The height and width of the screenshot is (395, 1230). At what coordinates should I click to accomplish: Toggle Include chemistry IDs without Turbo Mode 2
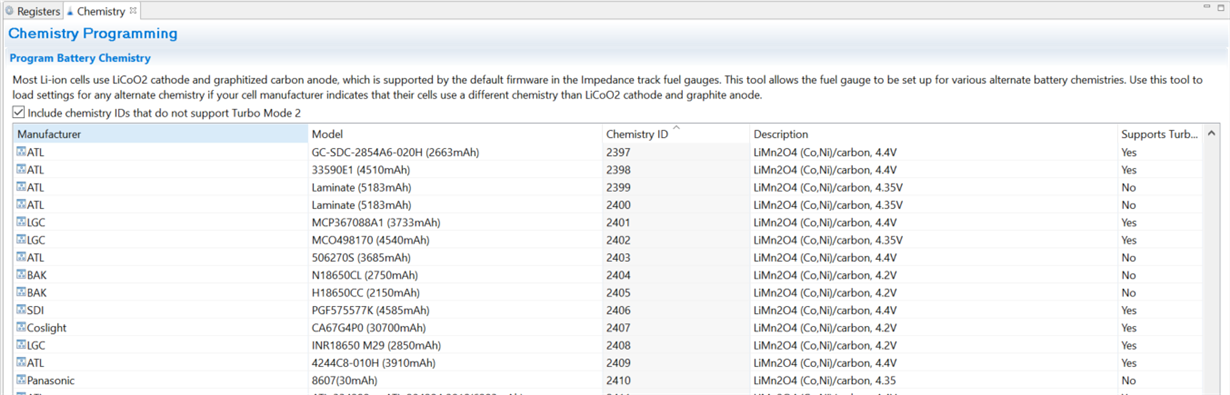(19, 113)
